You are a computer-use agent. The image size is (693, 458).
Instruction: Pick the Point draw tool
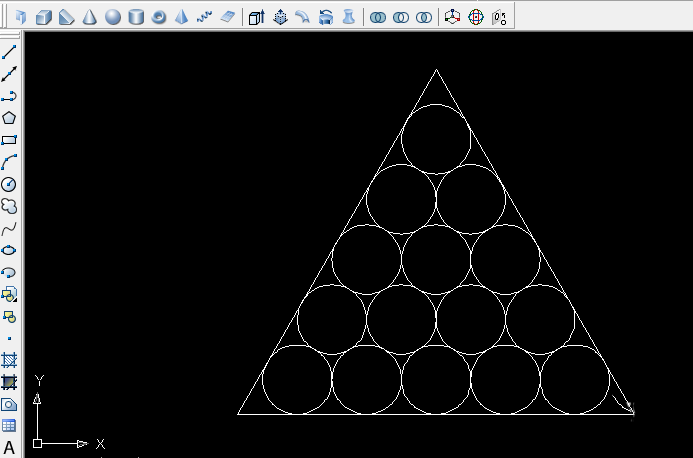9,339
